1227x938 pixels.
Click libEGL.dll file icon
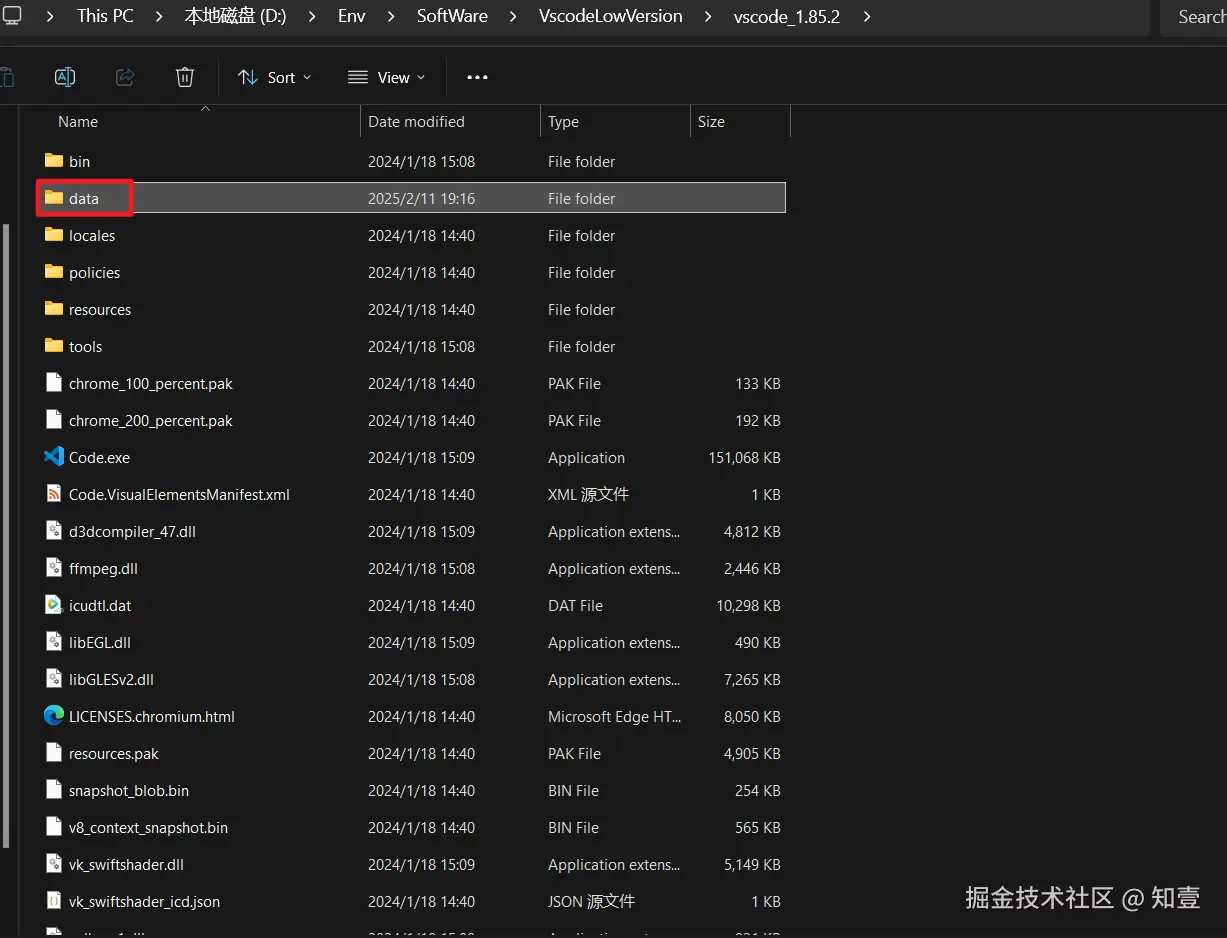[54, 642]
